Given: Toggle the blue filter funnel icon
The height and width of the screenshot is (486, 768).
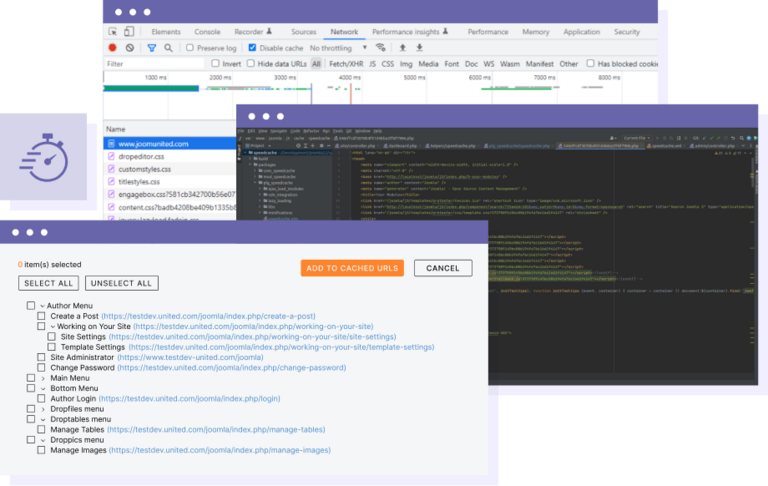Looking at the screenshot, I should click(151, 47).
